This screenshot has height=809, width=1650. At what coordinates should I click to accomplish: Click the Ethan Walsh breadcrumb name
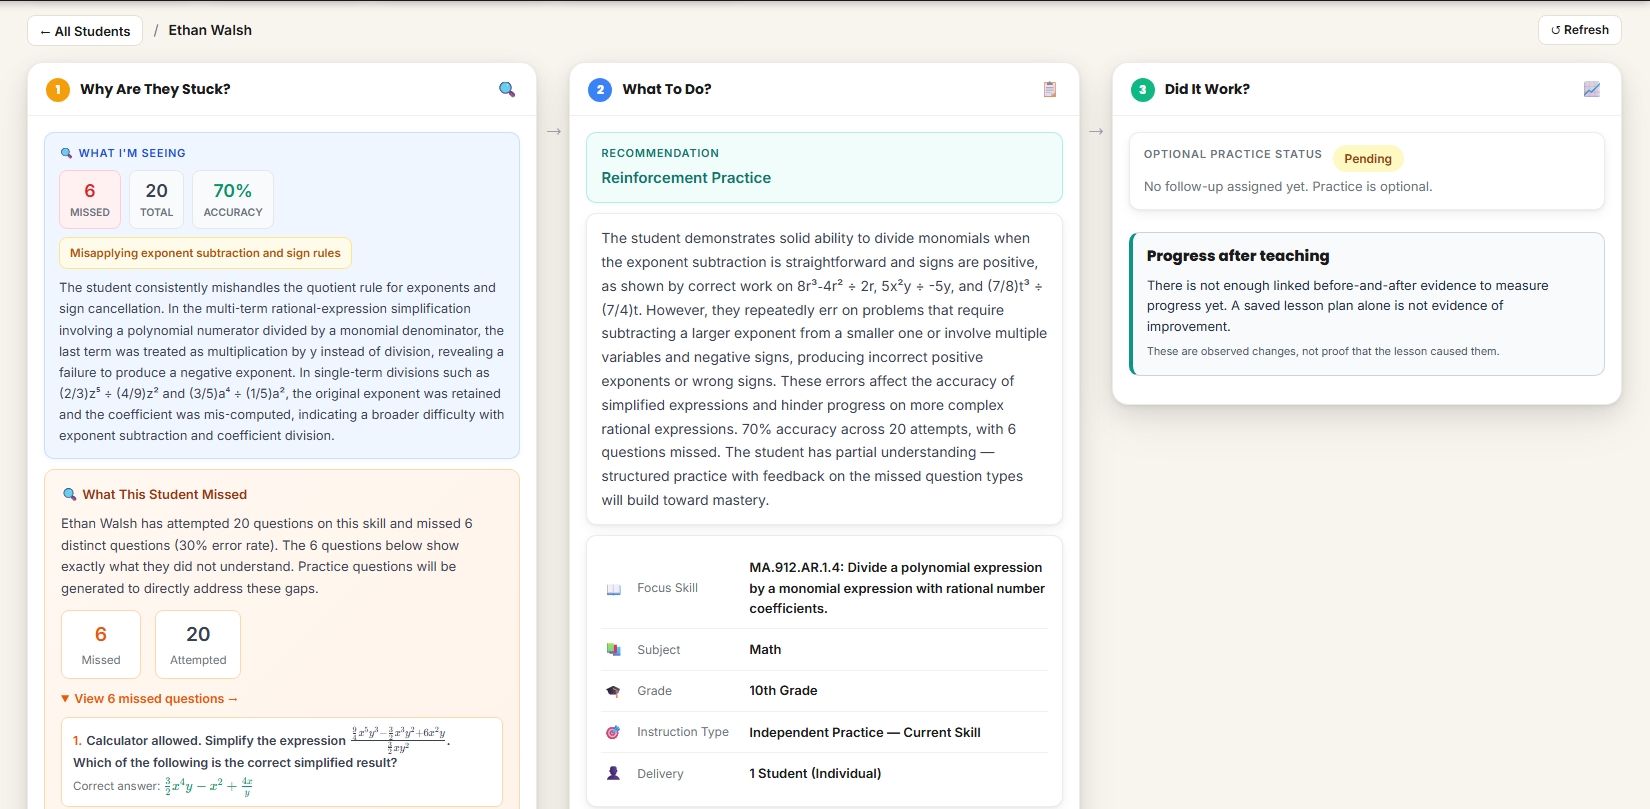click(210, 30)
